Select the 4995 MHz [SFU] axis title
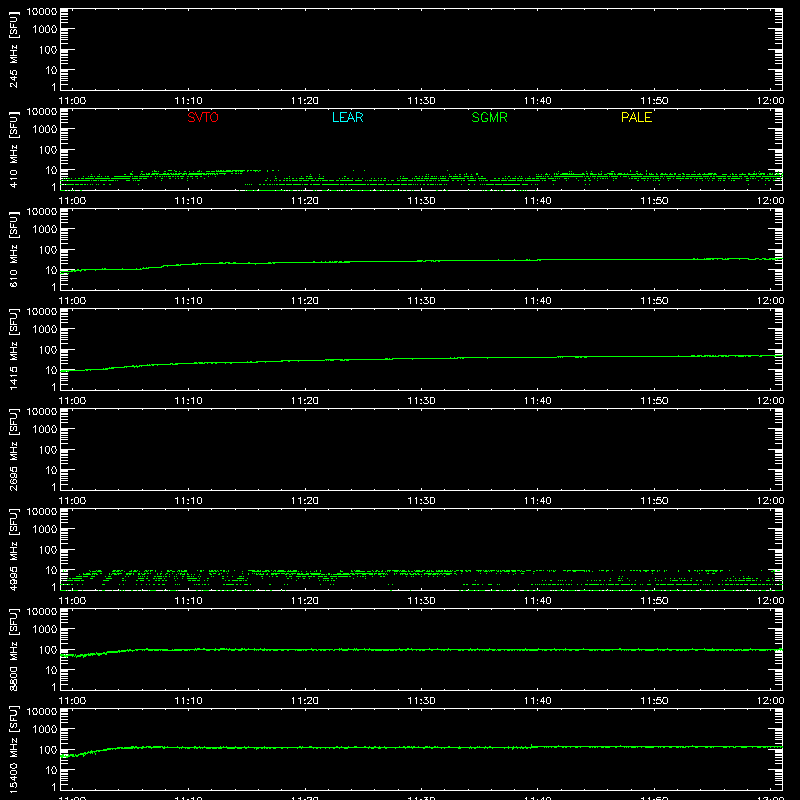 (x=13, y=549)
